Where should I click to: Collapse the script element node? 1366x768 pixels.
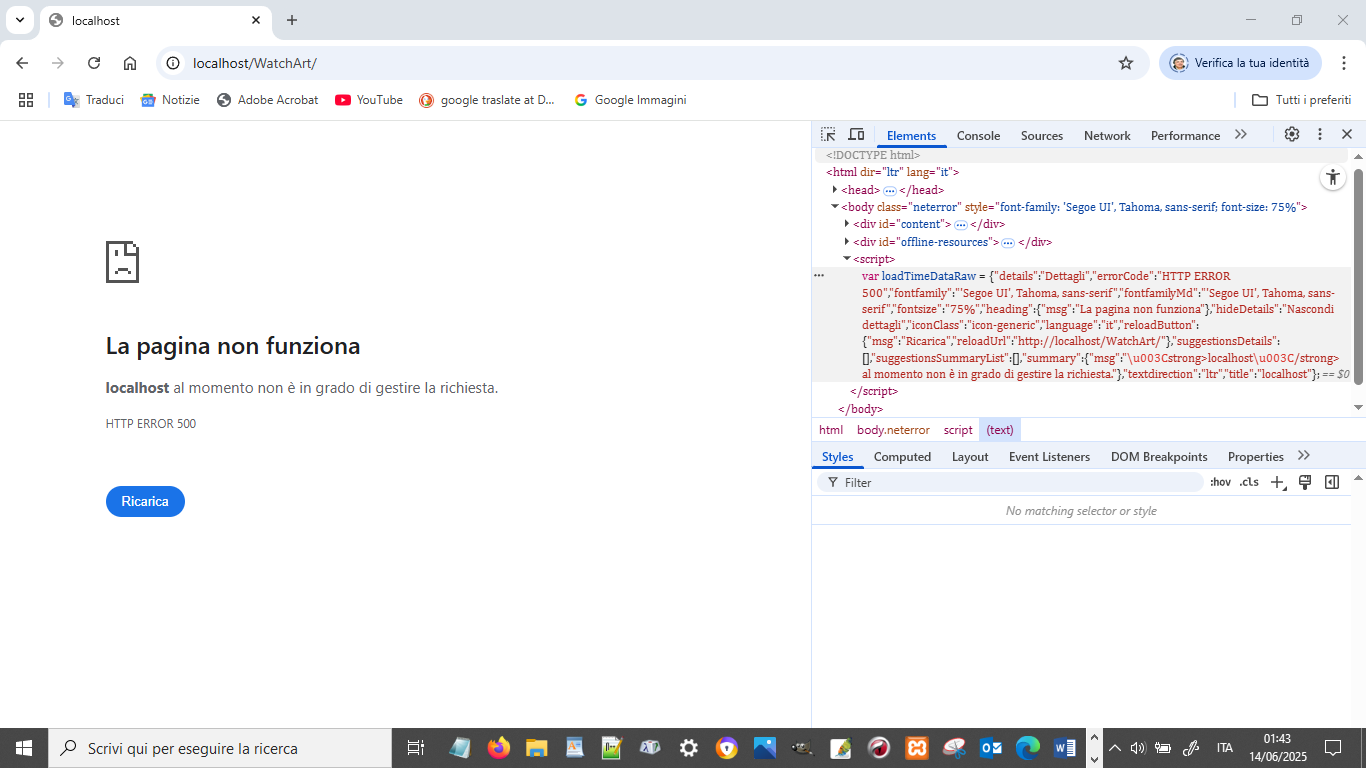click(847, 259)
